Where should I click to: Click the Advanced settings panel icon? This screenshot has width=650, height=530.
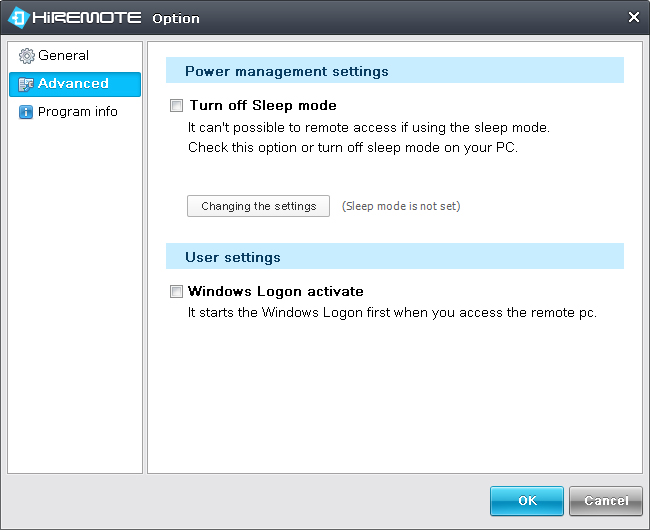tap(26, 84)
